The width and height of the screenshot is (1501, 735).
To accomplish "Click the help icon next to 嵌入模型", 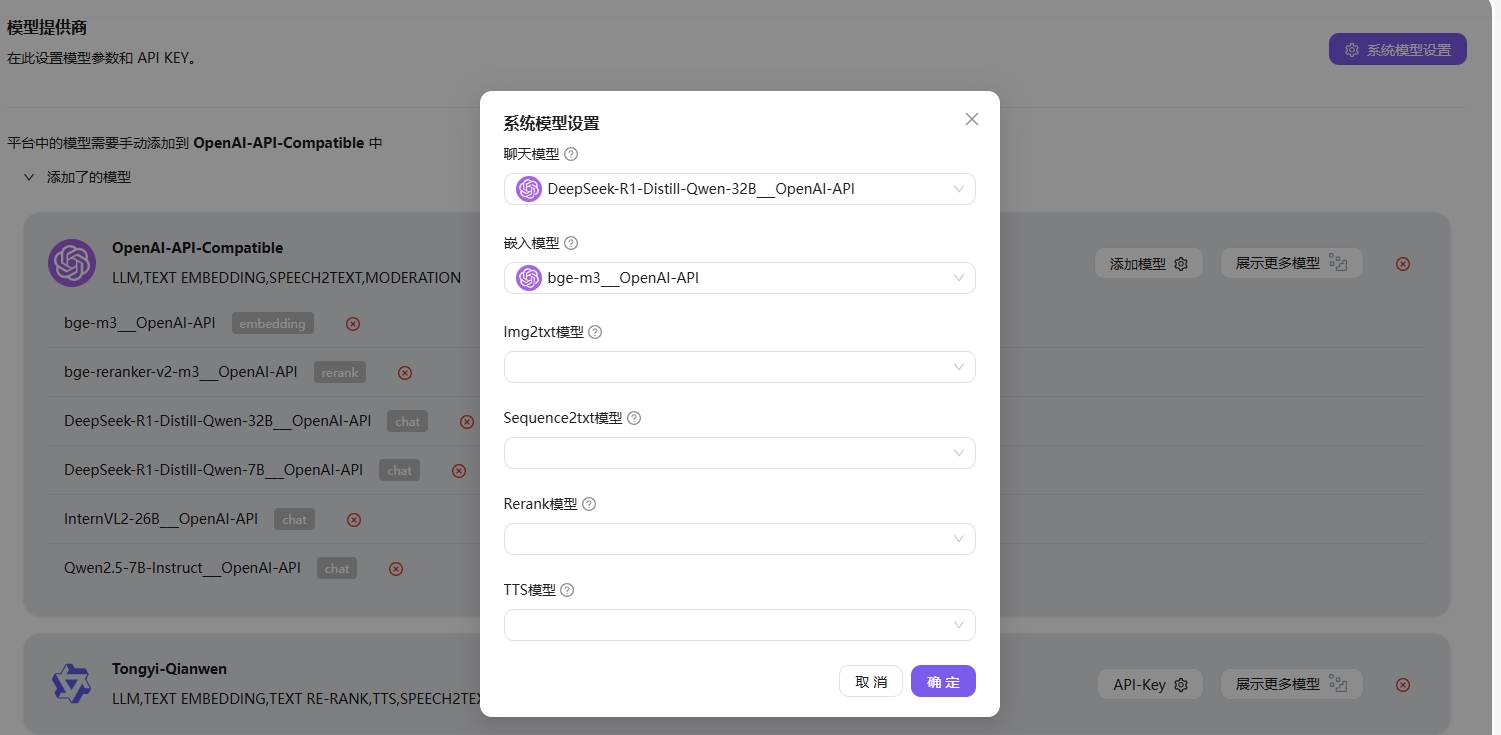I will click(571, 243).
